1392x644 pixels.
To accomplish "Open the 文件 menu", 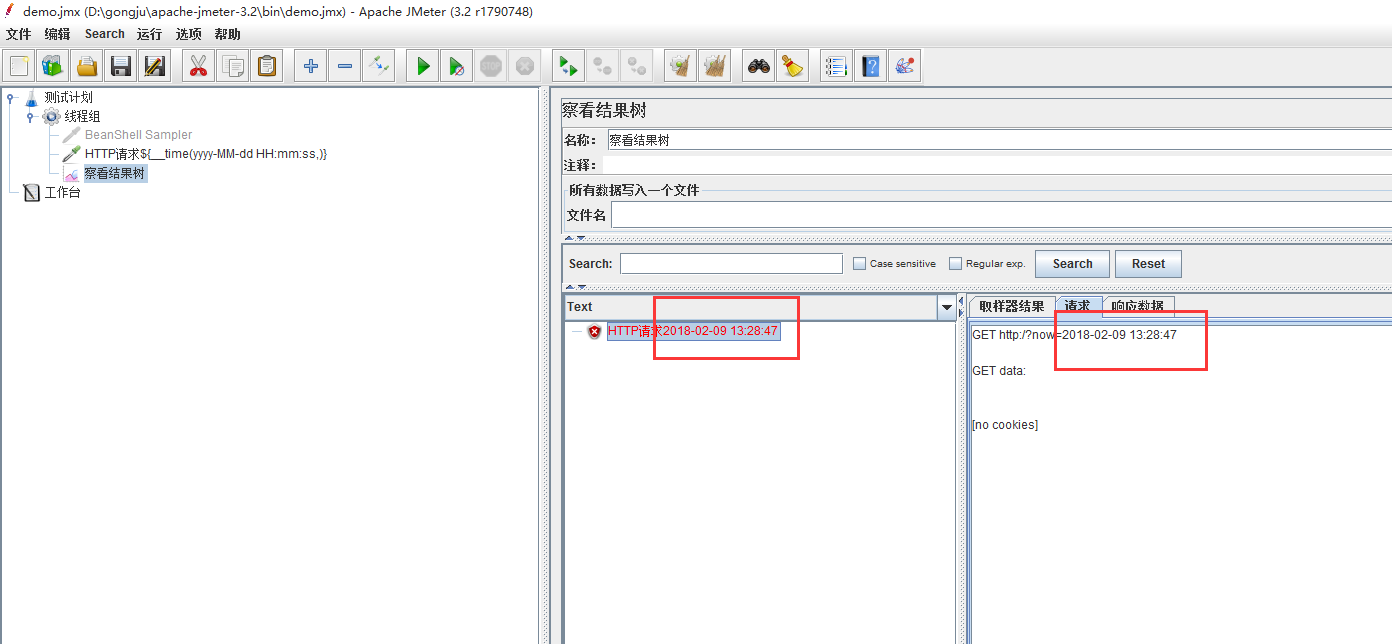I will coord(18,34).
